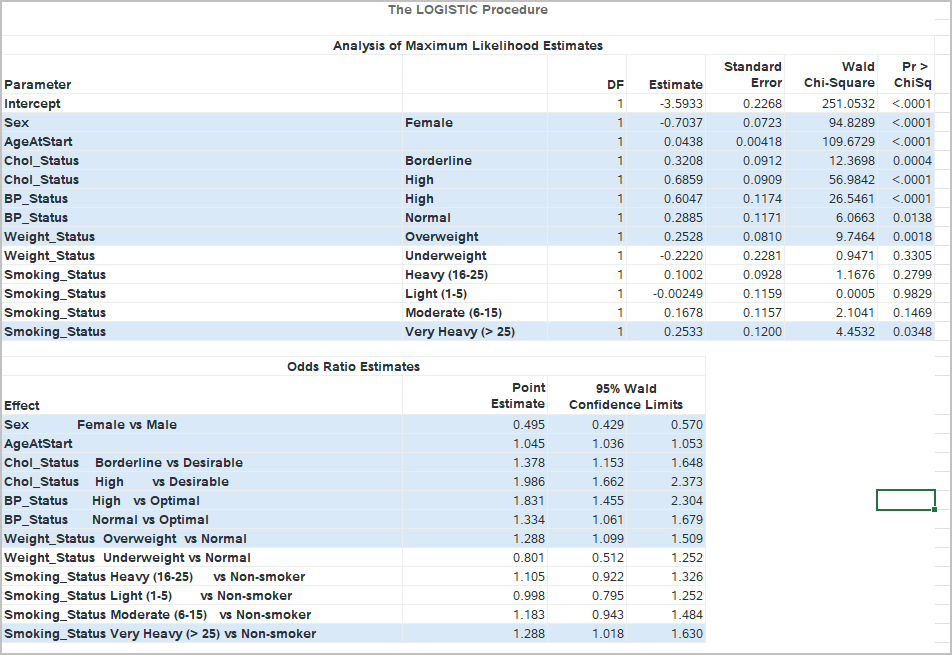This screenshot has width=952, height=655.
Task: Select the 'Standard Error' column header
Action: pyautogui.click(x=752, y=75)
